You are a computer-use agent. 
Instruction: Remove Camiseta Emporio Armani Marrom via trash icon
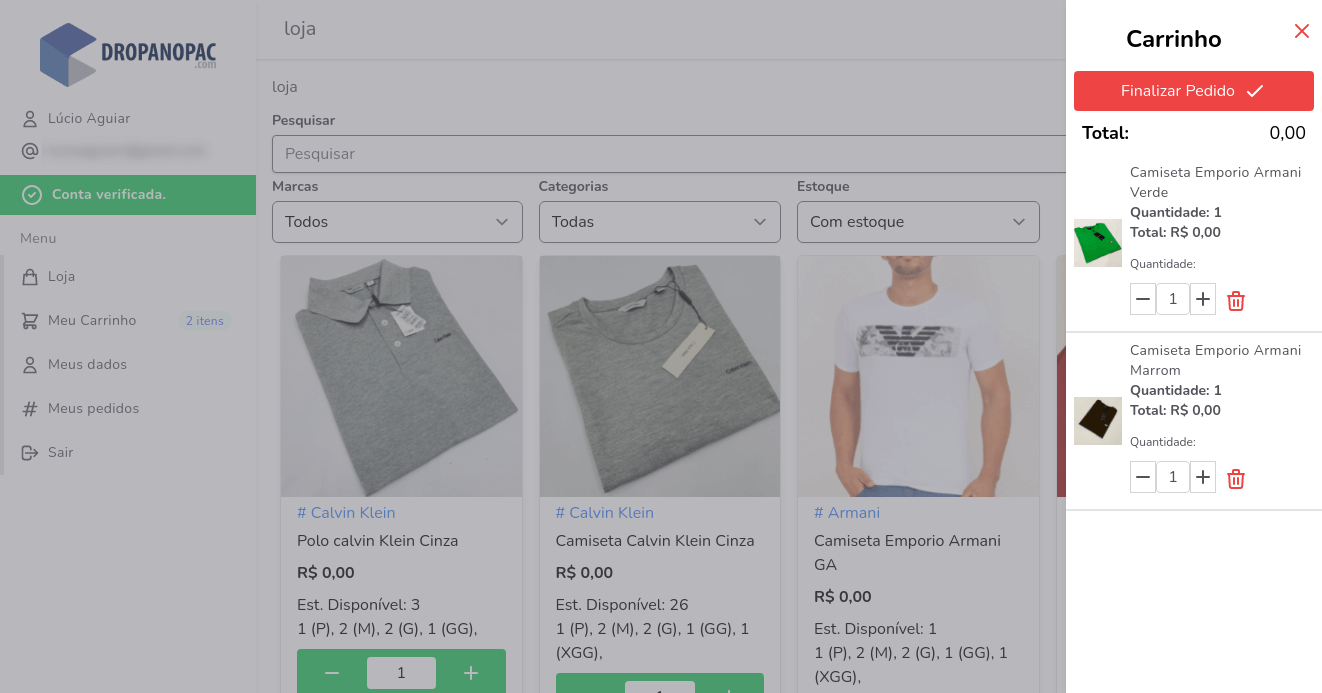(1236, 478)
